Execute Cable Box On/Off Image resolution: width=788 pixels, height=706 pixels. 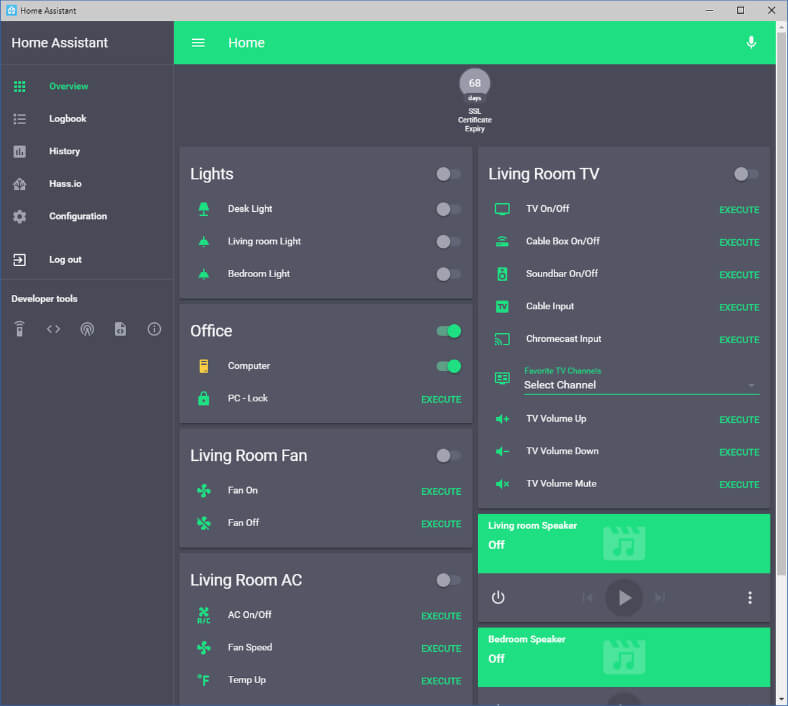click(739, 243)
